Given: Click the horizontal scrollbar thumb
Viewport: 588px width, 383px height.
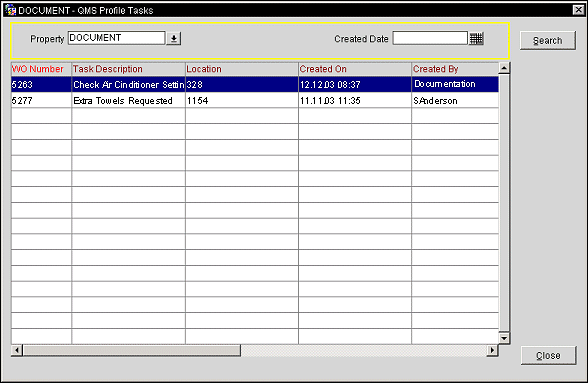Looking at the screenshot, I should point(132,350).
